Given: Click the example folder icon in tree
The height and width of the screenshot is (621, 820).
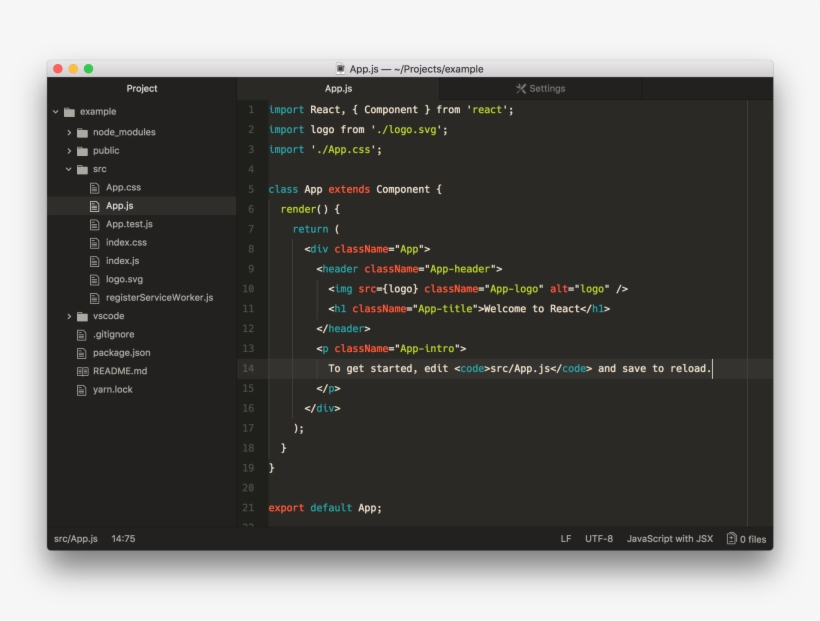Looking at the screenshot, I should pyautogui.click(x=67, y=113).
